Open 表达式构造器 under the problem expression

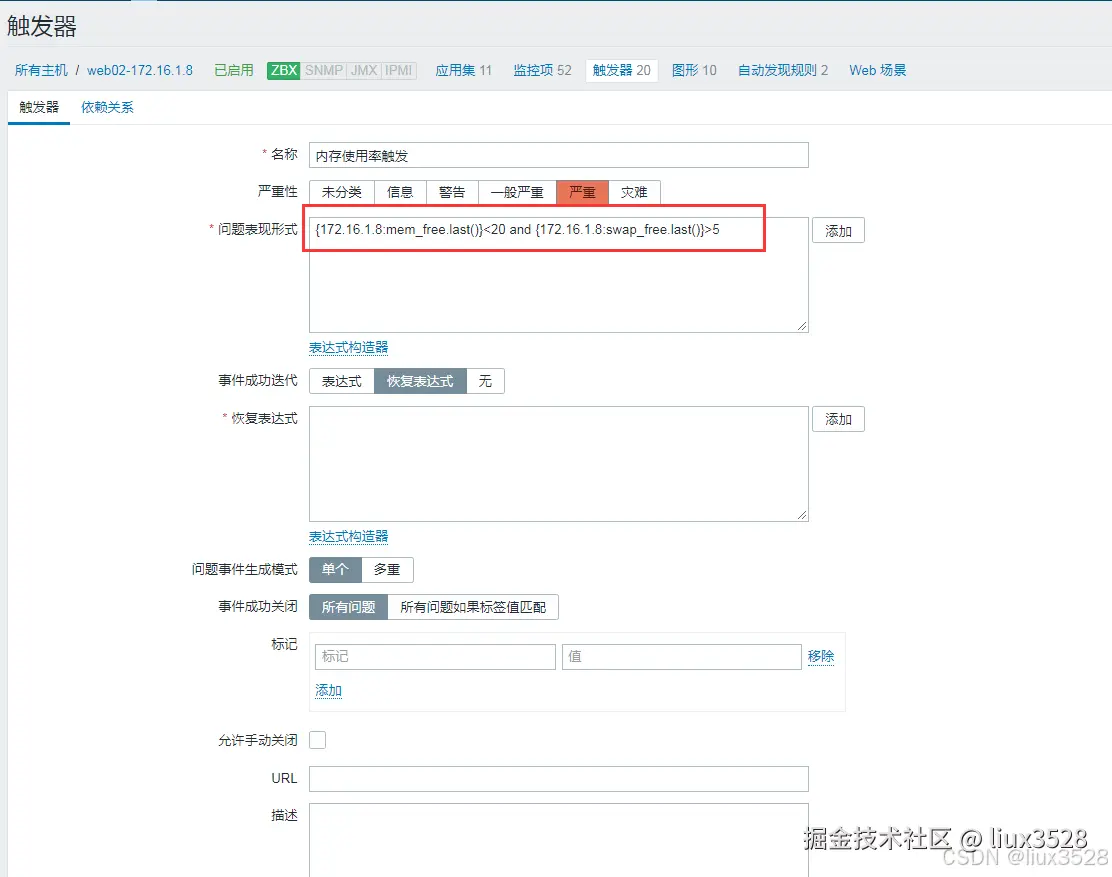pyautogui.click(x=348, y=347)
